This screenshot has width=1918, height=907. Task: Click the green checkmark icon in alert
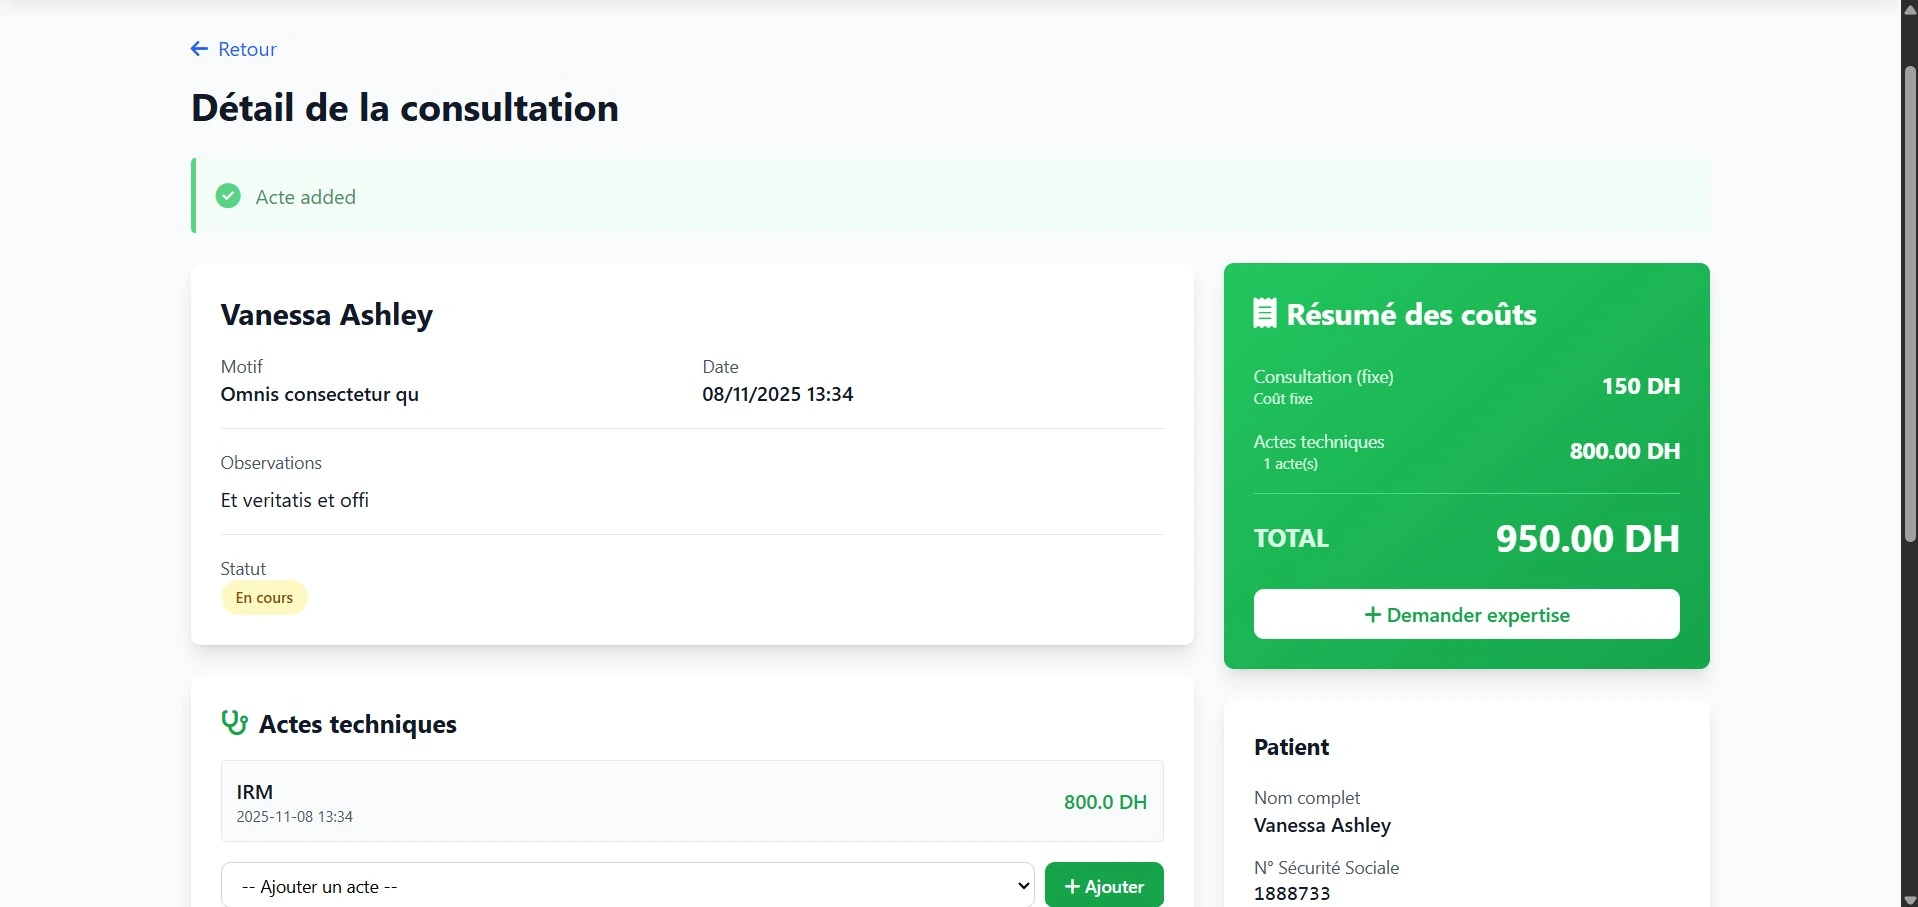228,196
